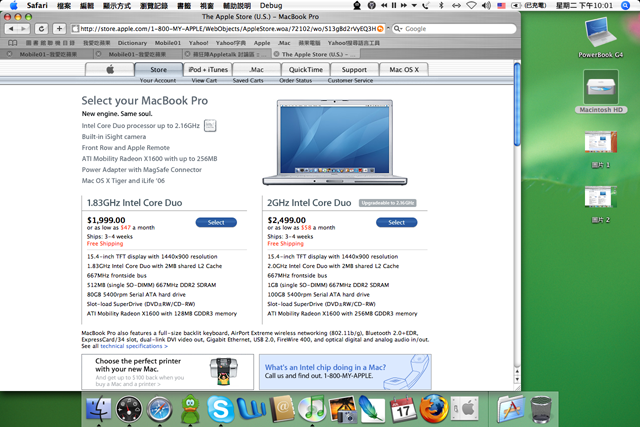This screenshot has height=427, width=640.
Task: Launch Skype from the Dock
Action: pyautogui.click(x=220, y=409)
